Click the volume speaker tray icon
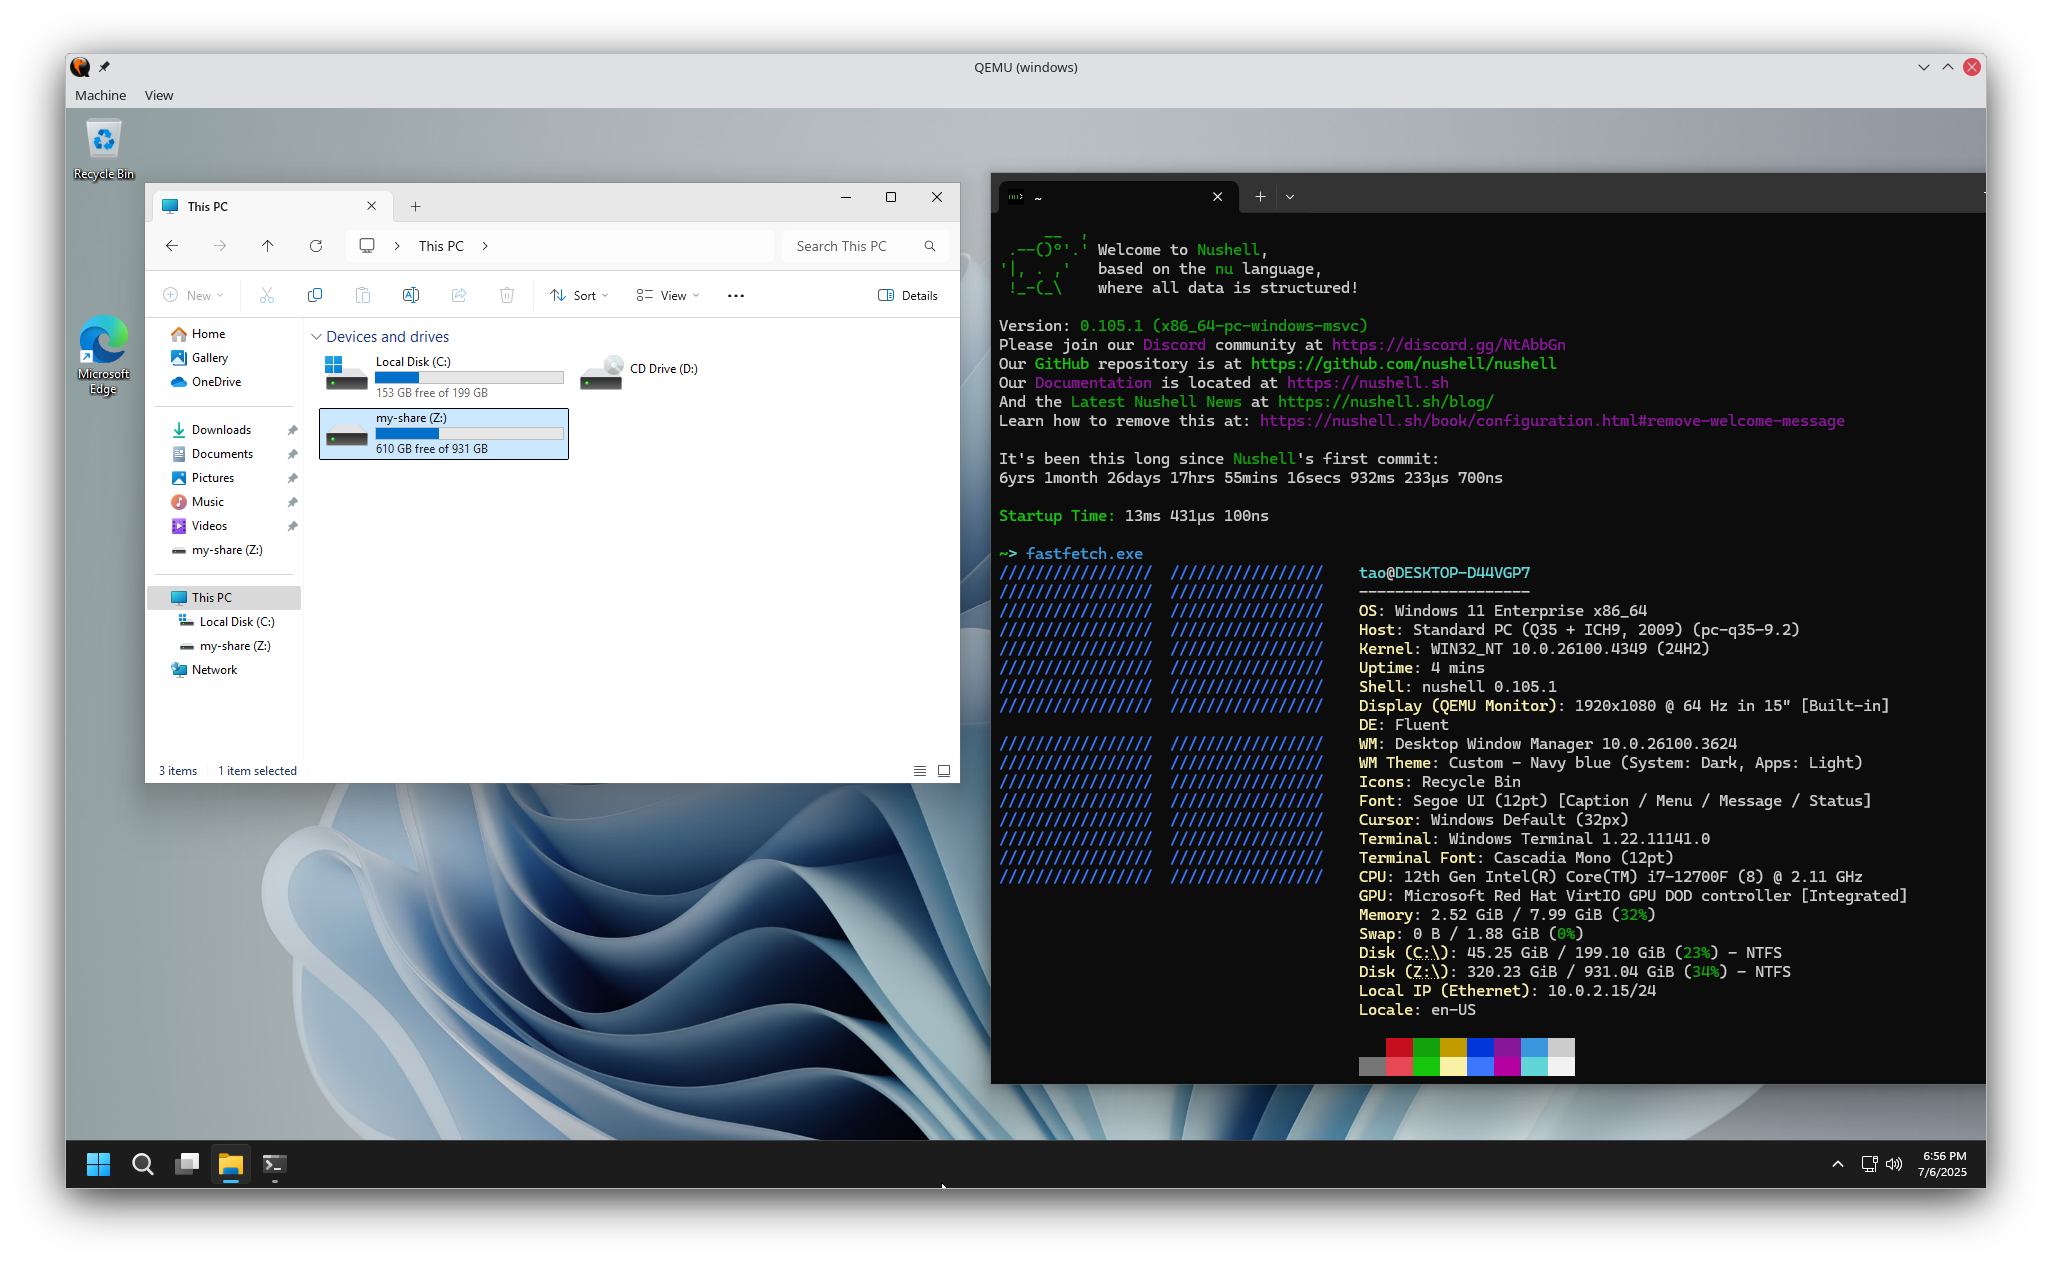 pyautogui.click(x=1894, y=1164)
